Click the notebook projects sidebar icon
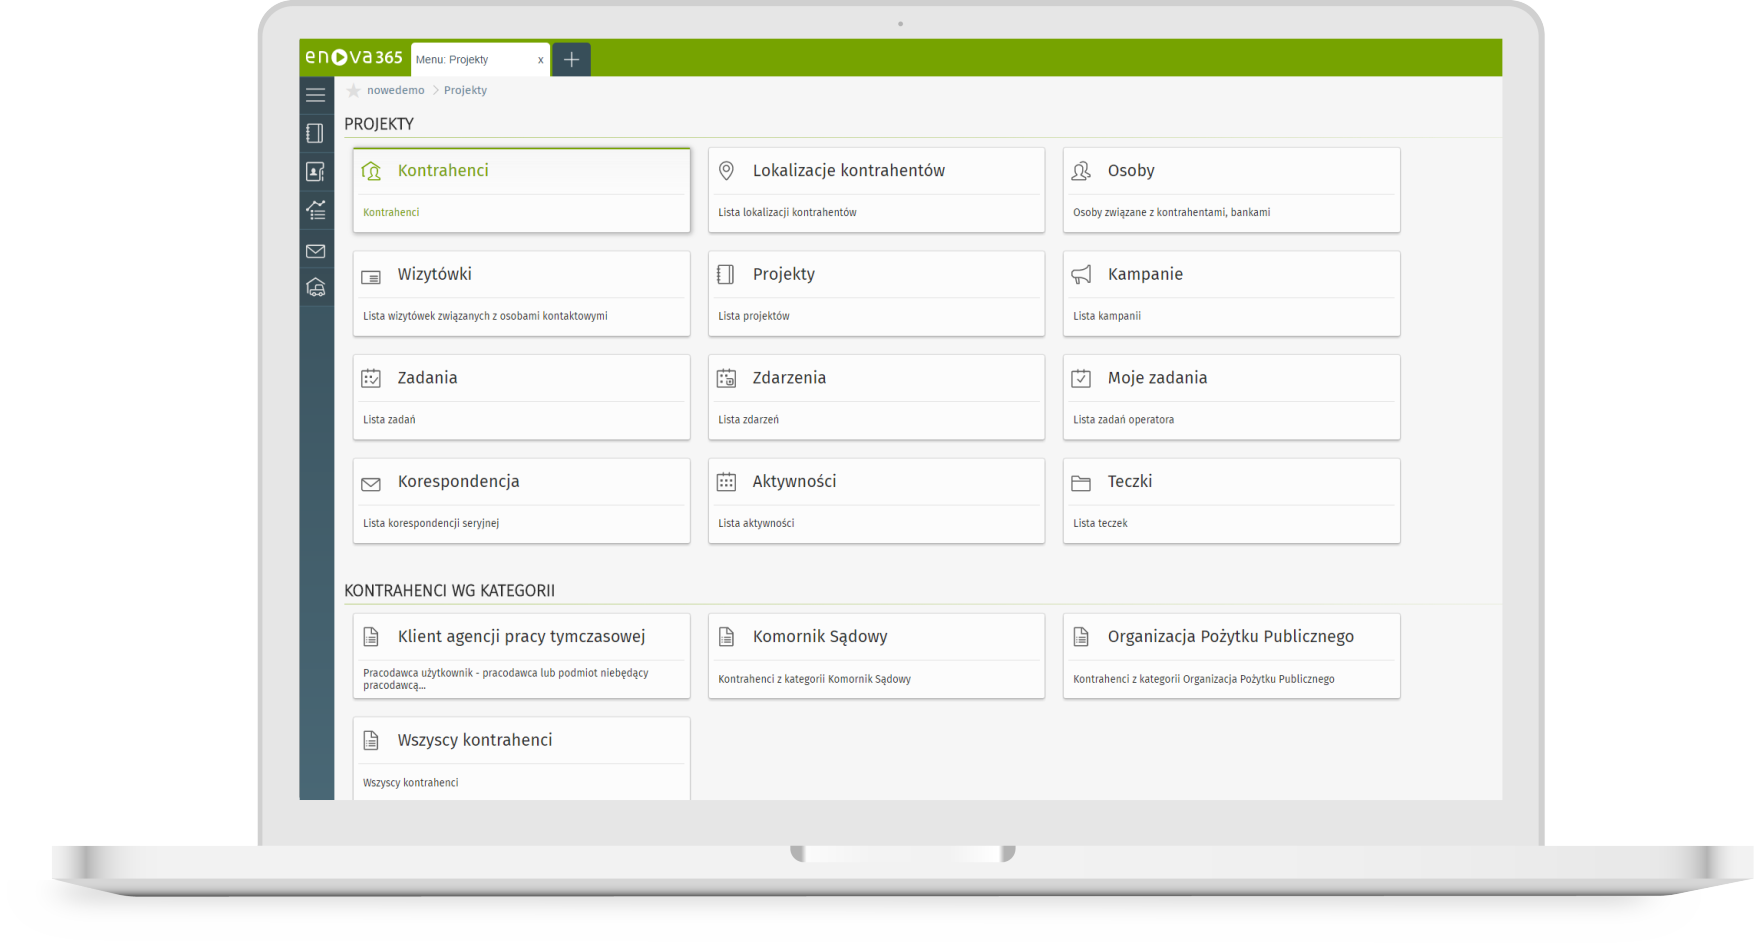The width and height of the screenshot is (1754, 947). pos(315,133)
